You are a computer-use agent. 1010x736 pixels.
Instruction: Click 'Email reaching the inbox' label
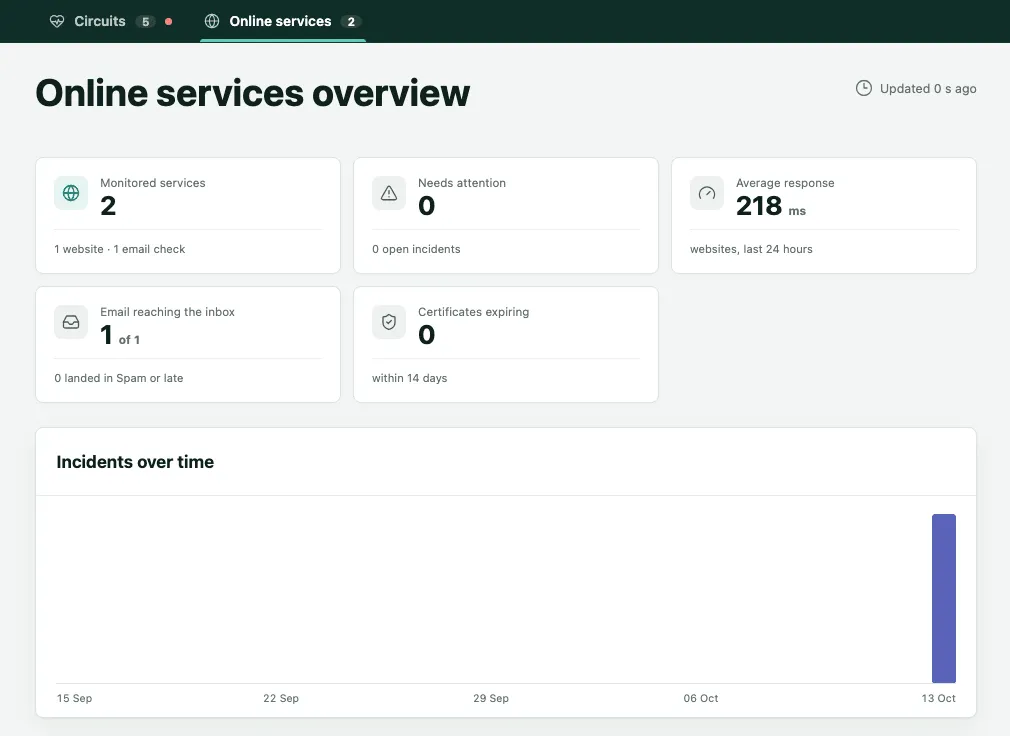click(167, 312)
